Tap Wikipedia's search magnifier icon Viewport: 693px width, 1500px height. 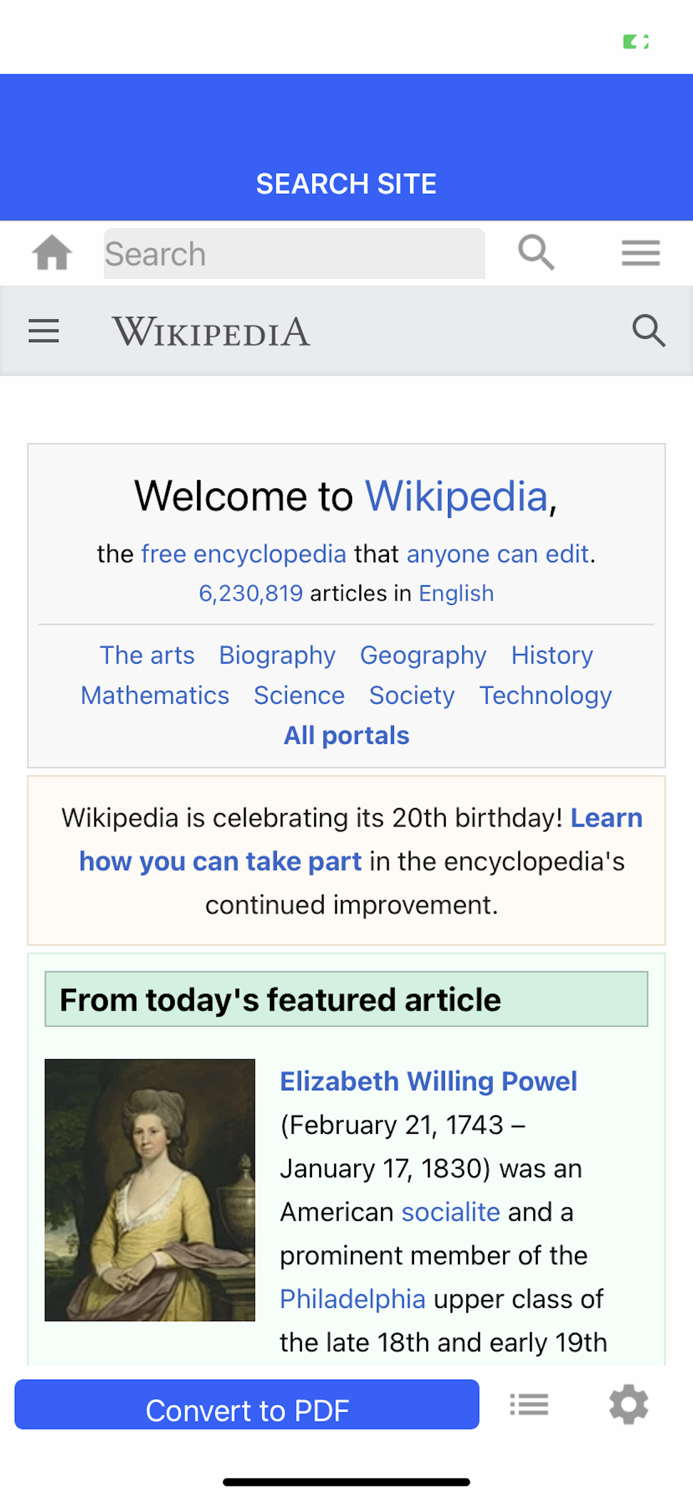pyautogui.click(x=648, y=331)
